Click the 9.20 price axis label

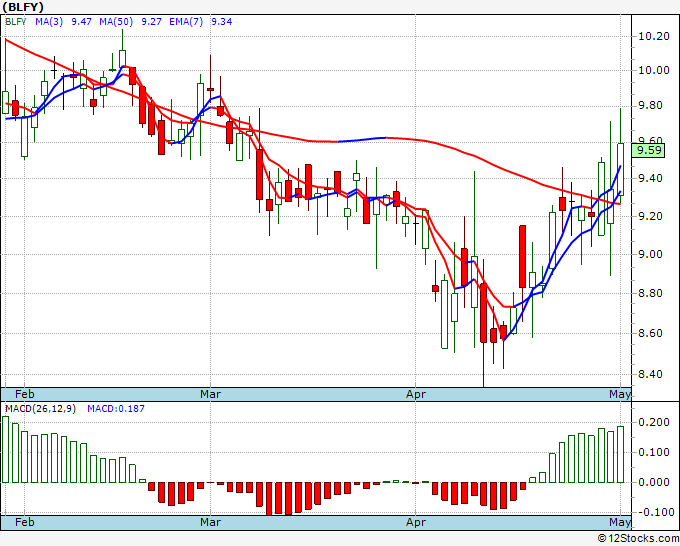click(x=650, y=216)
